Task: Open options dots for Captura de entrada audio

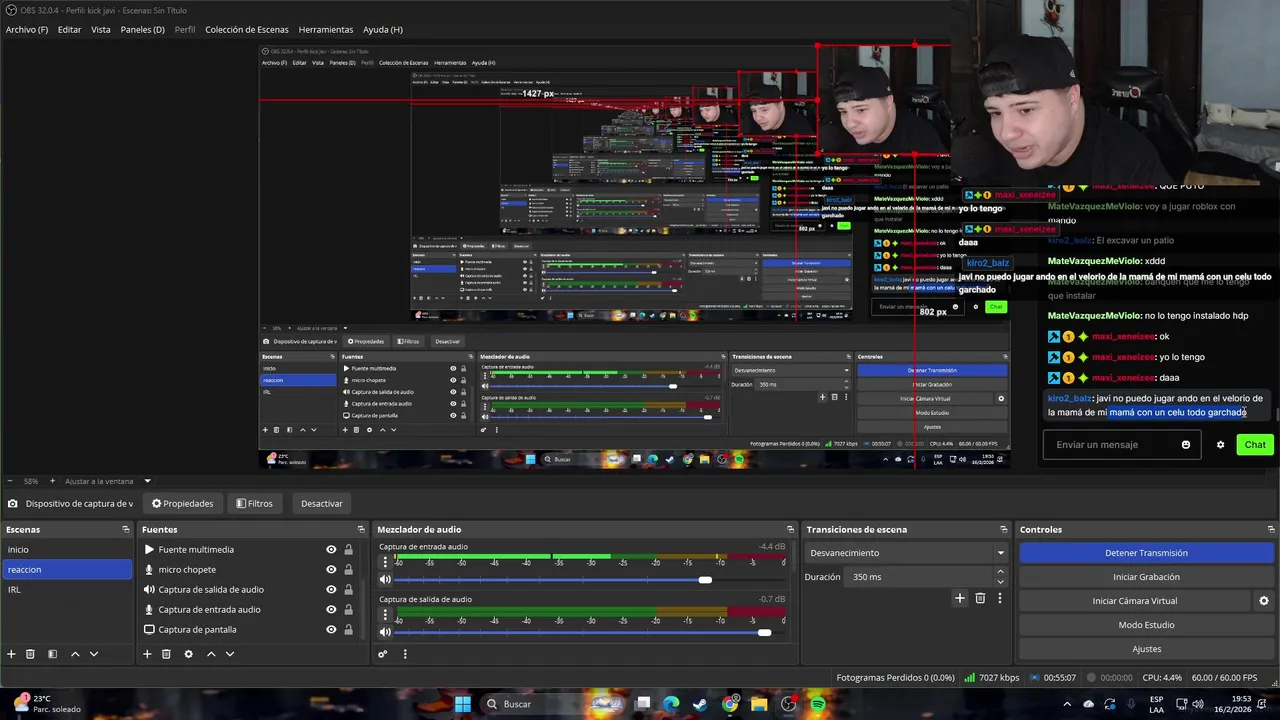Action: coord(385,562)
